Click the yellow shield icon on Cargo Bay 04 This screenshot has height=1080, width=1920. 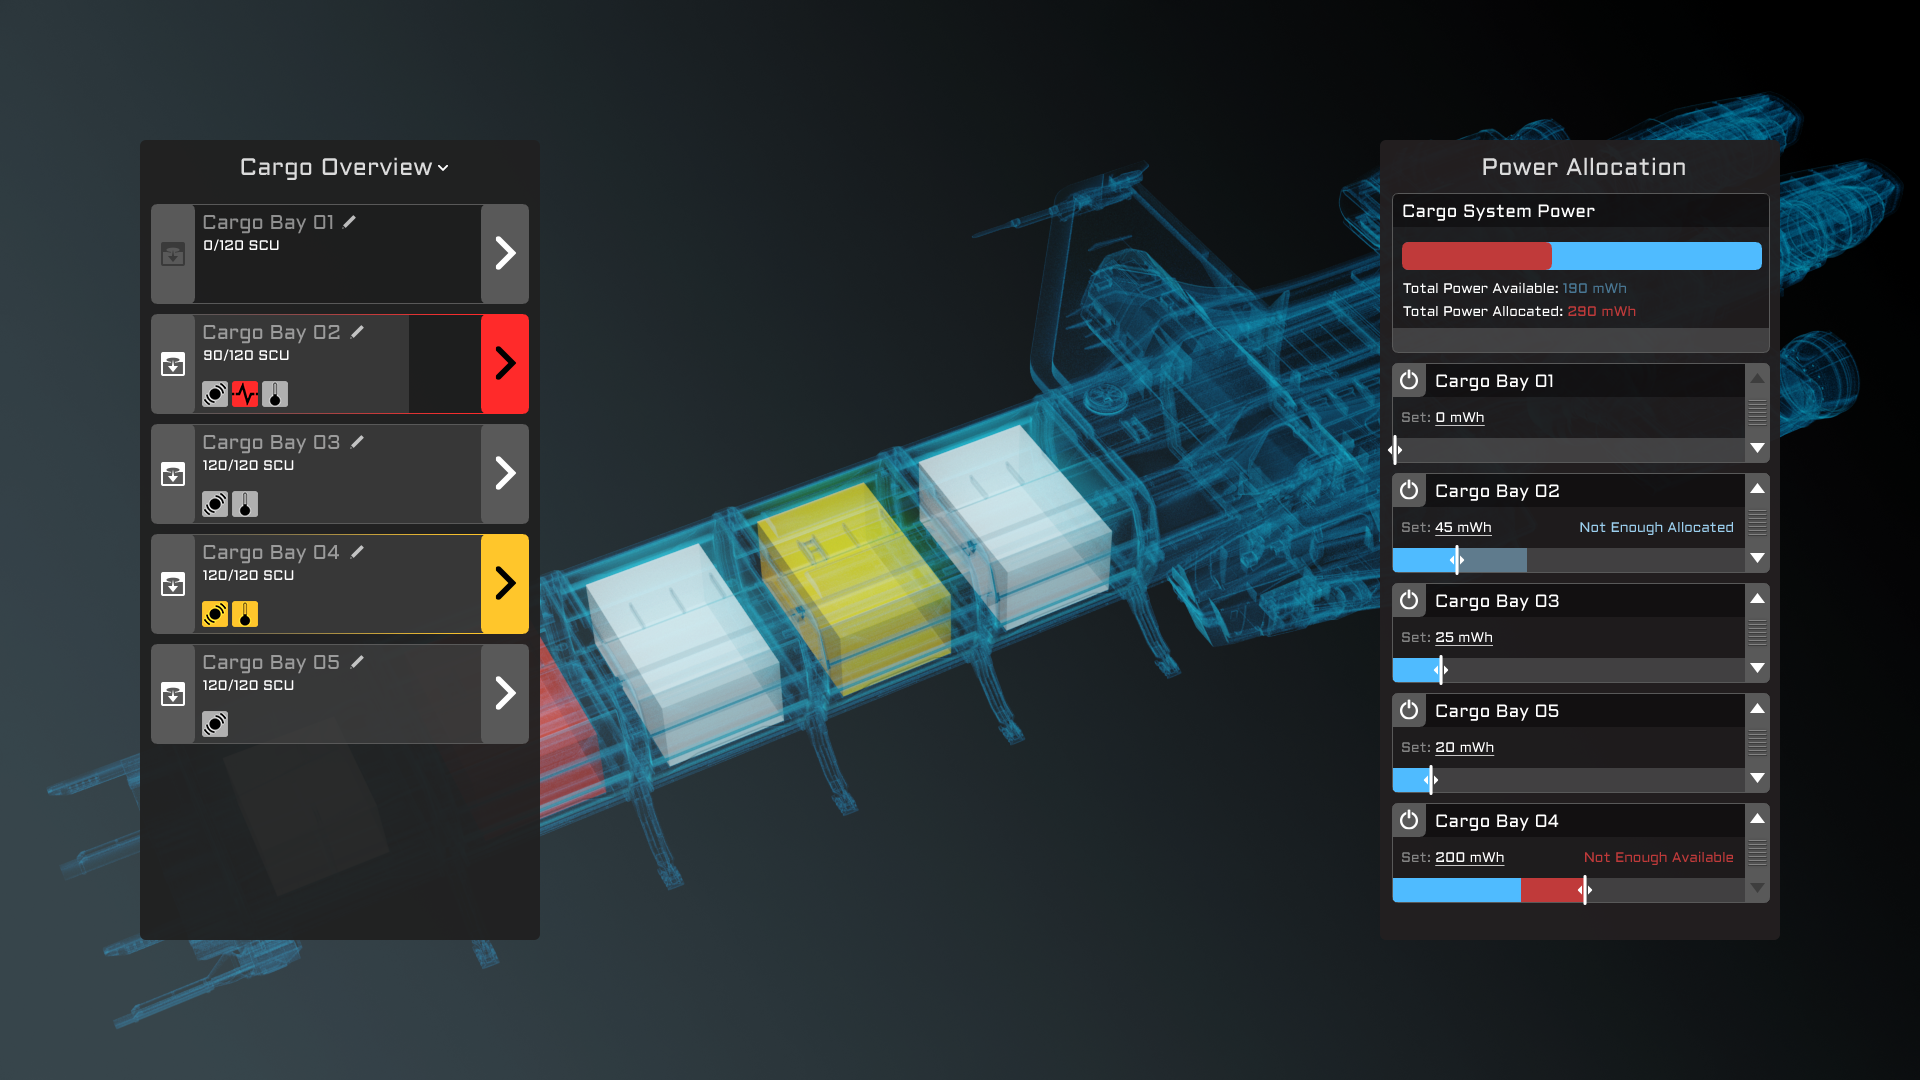(x=215, y=614)
